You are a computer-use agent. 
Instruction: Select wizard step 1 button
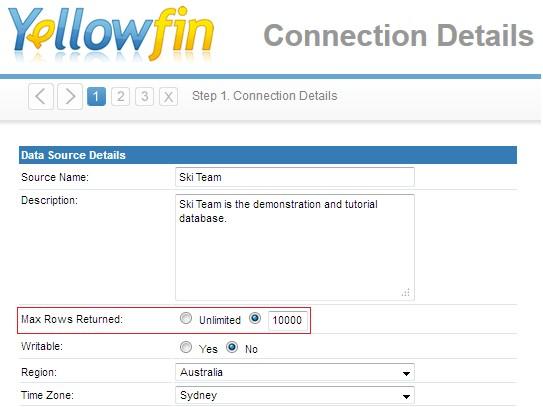[x=96, y=96]
